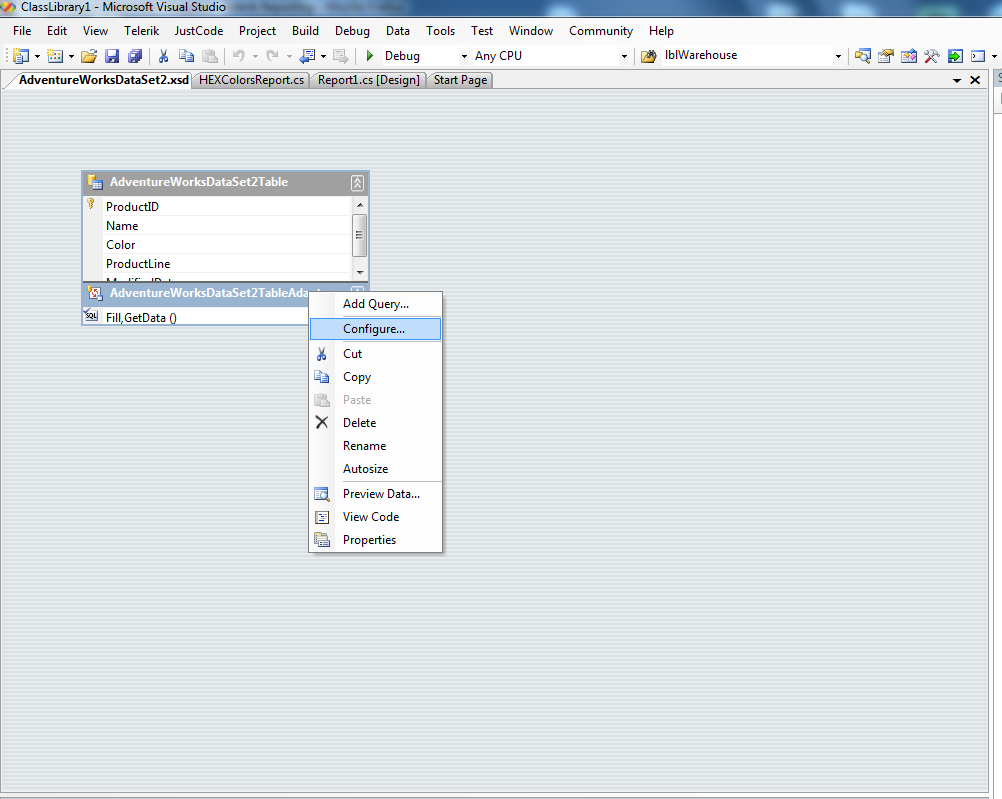
Task: Expand the Add New Item dropdown arrow
Action: 71,56
